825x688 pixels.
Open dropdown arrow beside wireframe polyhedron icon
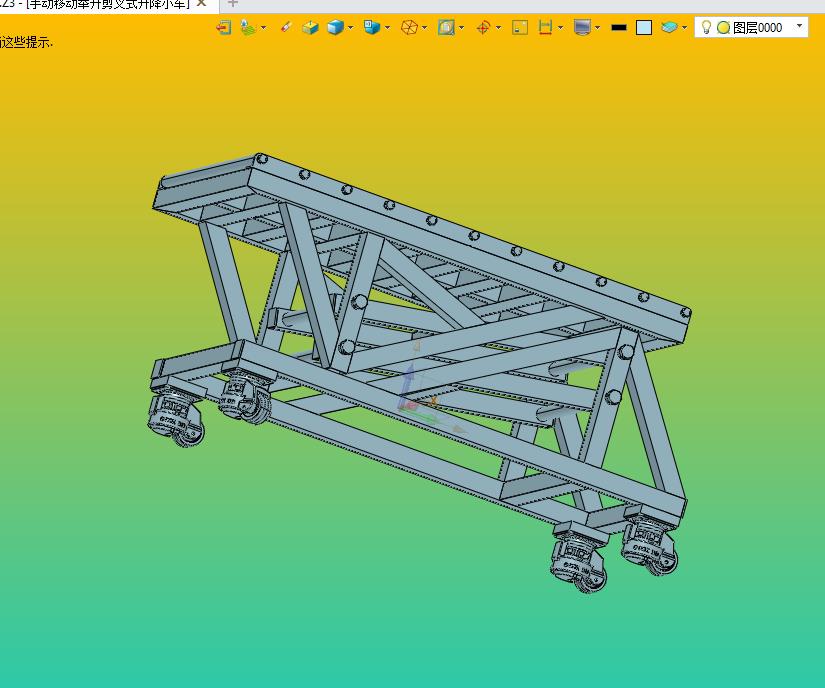click(x=425, y=28)
